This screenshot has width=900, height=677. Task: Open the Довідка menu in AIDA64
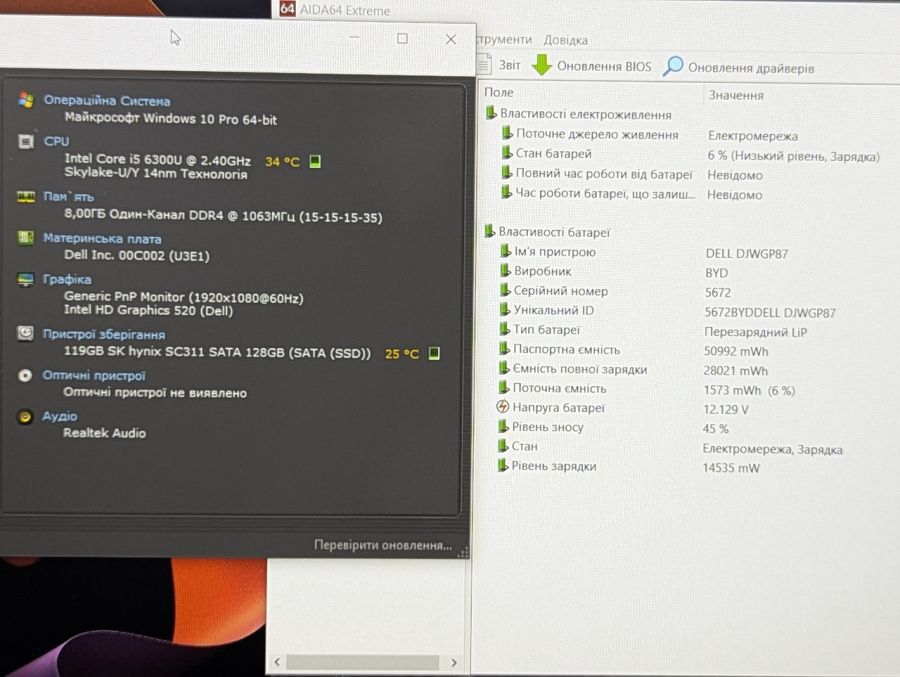click(x=565, y=40)
